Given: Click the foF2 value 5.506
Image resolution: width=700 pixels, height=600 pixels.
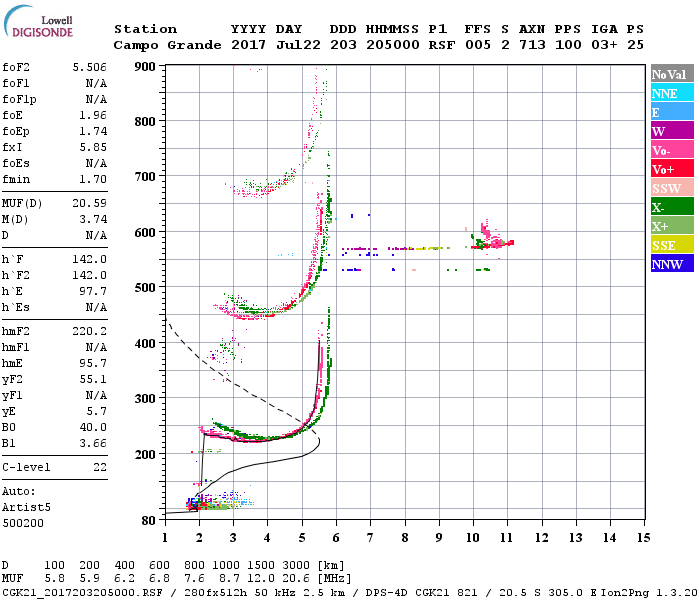Looking at the screenshot, I should (x=90, y=67).
